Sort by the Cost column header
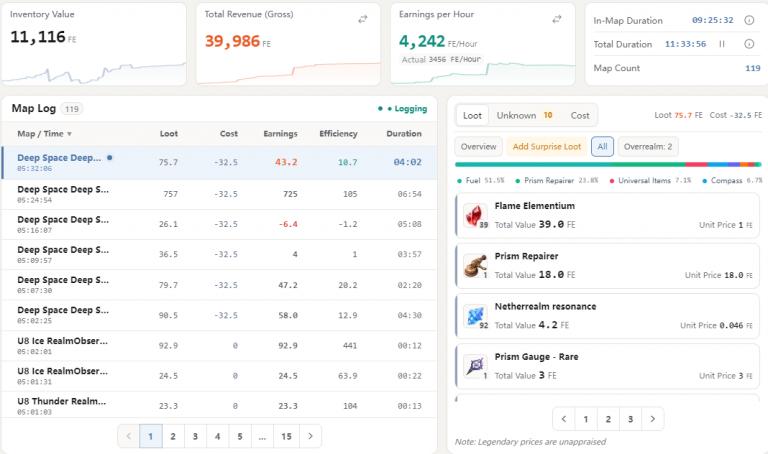Viewport: 768px width, 454px height. pos(229,134)
